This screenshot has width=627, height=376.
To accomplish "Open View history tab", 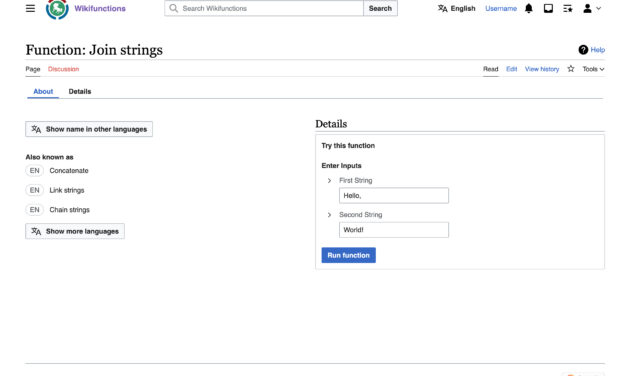I will click(x=542, y=69).
